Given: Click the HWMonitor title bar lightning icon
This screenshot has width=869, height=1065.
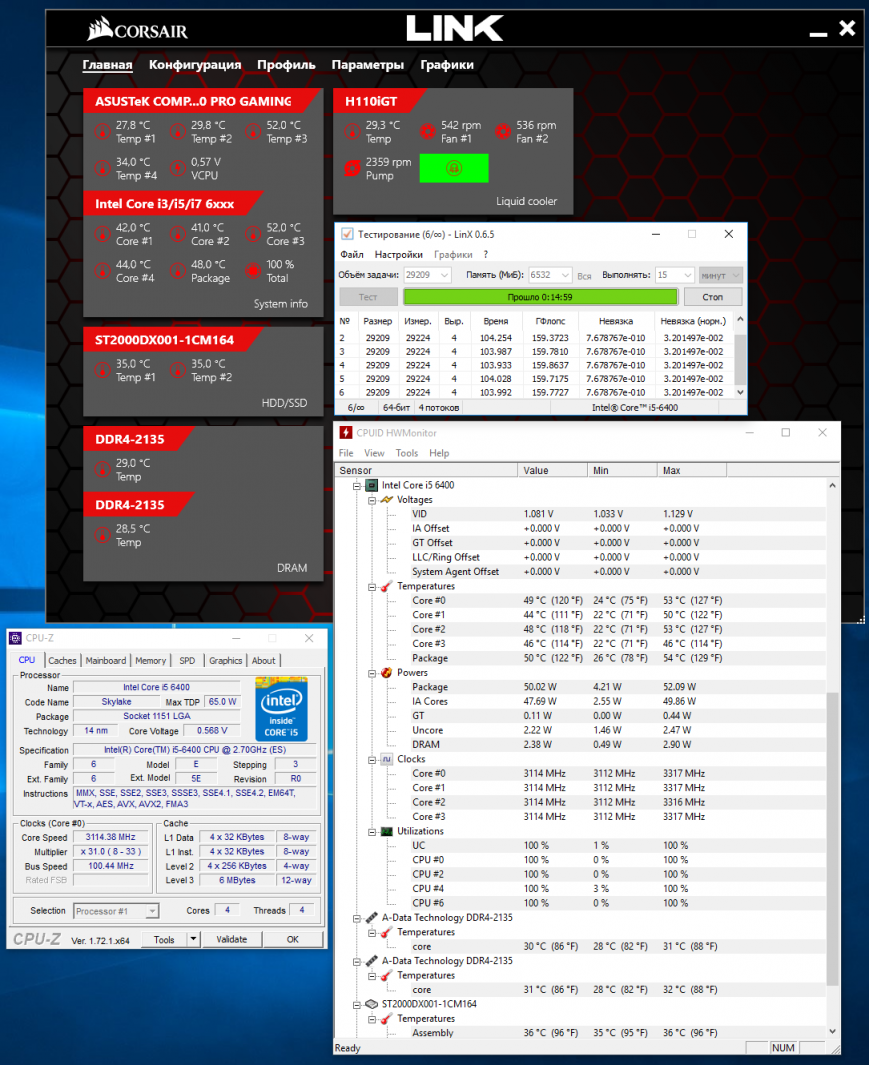Looking at the screenshot, I should [x=346, y=433].
